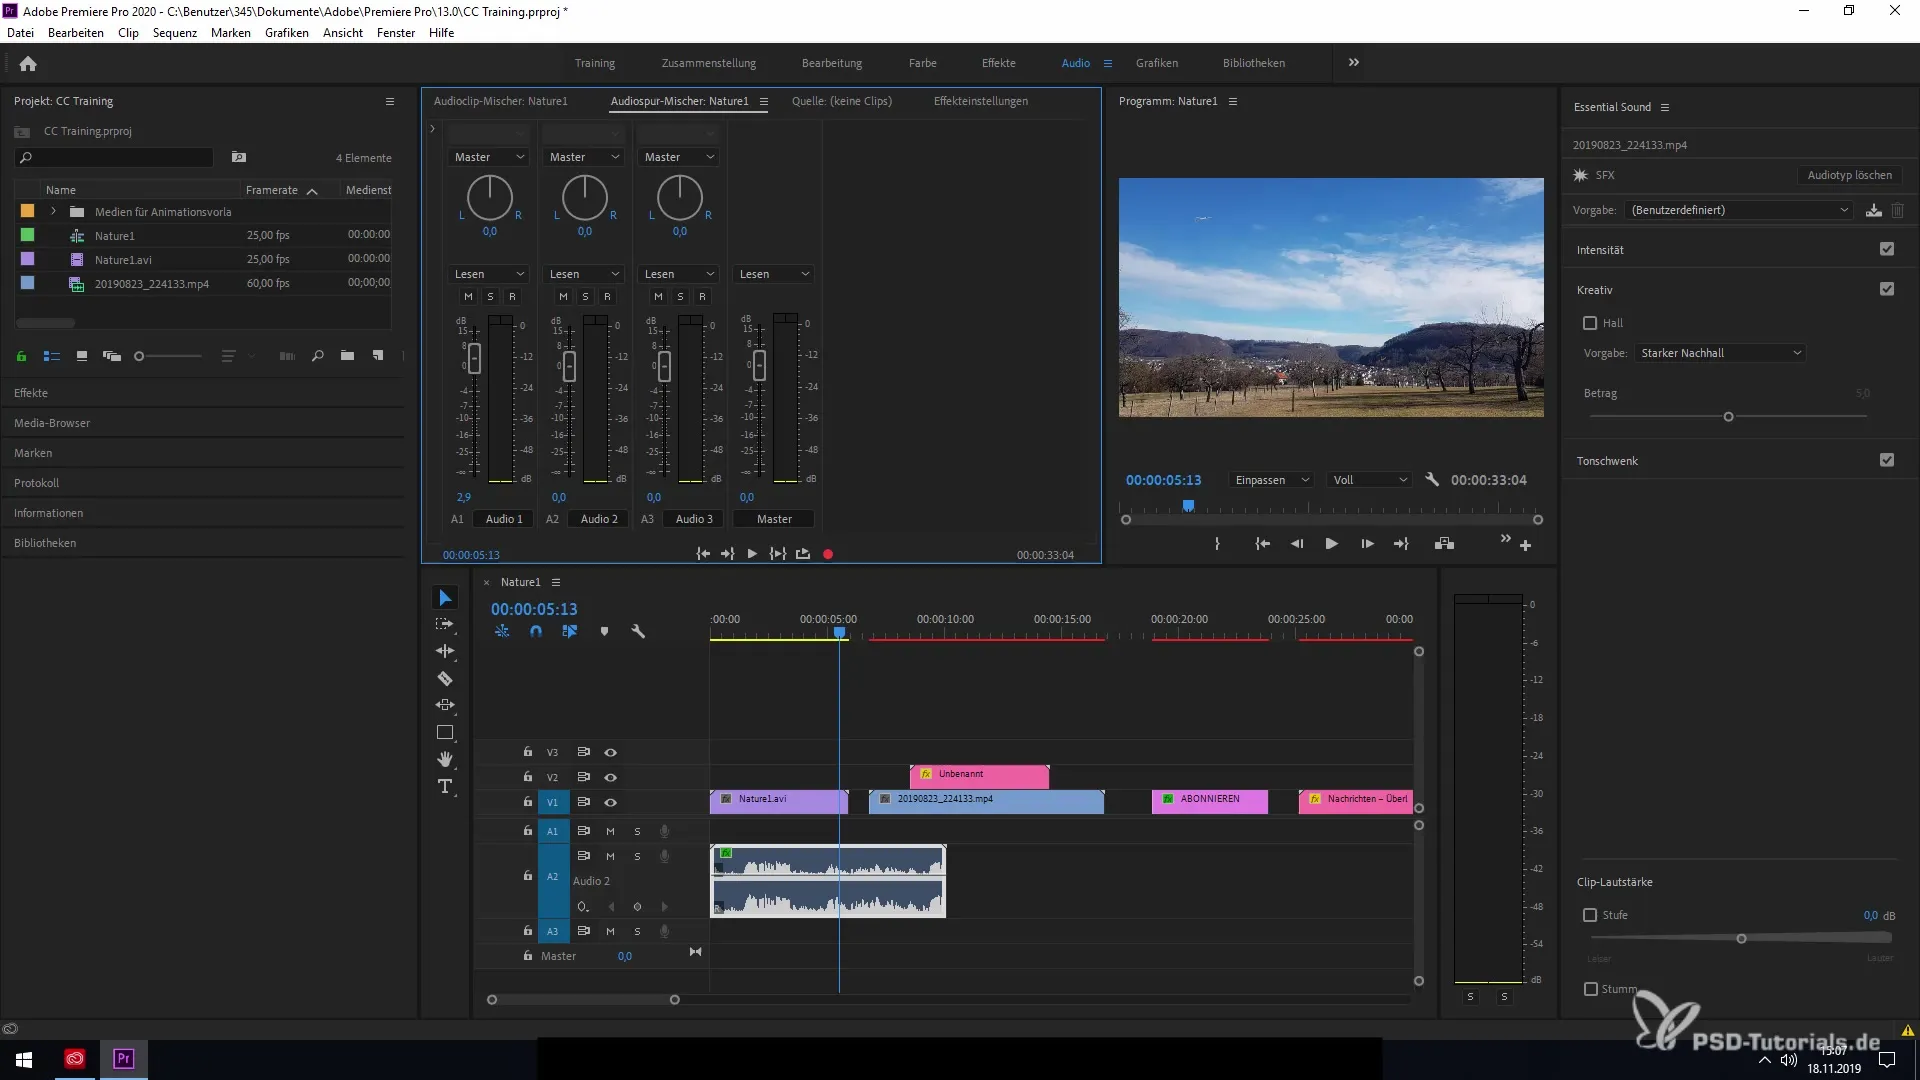Hide track V2 with the eye icon
The width and height of the screenshot is (1920, 1080).
click(x=610, y=777)
